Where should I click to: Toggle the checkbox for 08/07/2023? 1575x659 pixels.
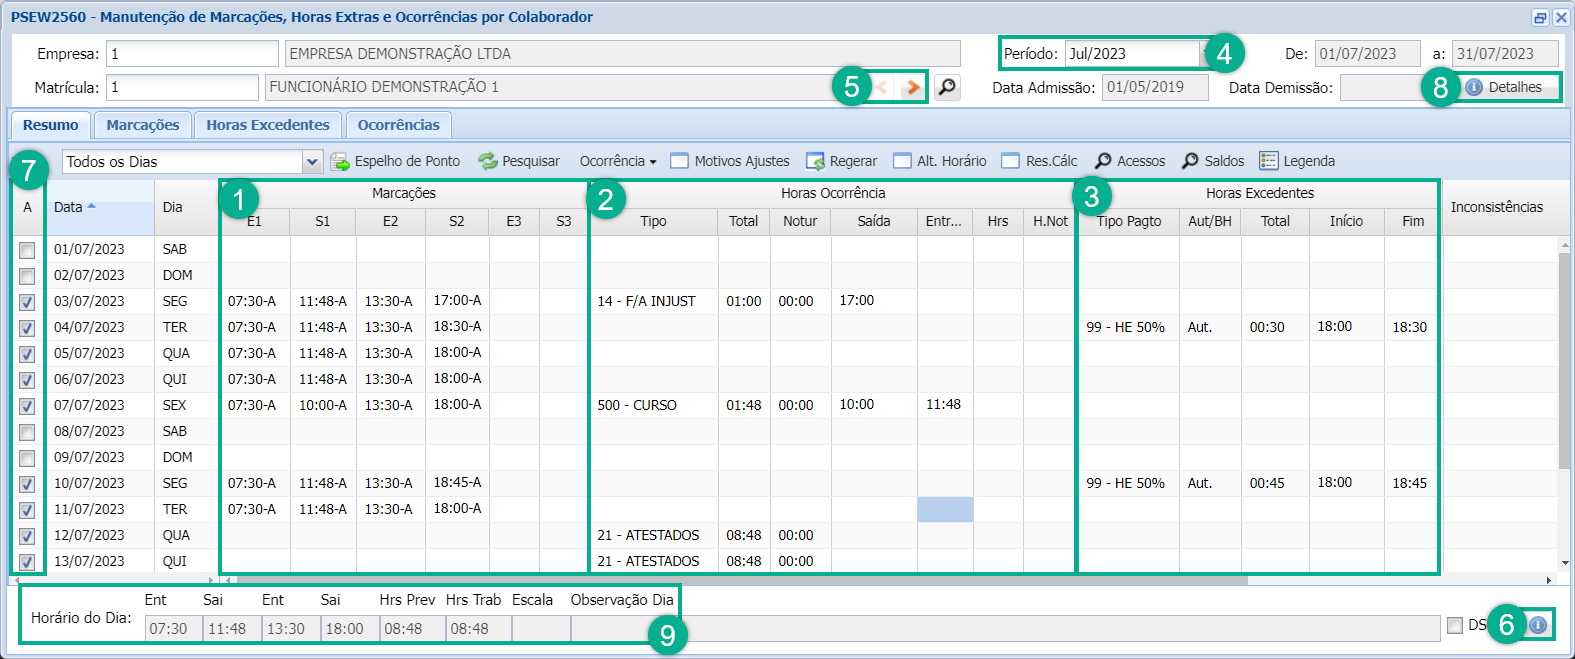coord(27,432)
